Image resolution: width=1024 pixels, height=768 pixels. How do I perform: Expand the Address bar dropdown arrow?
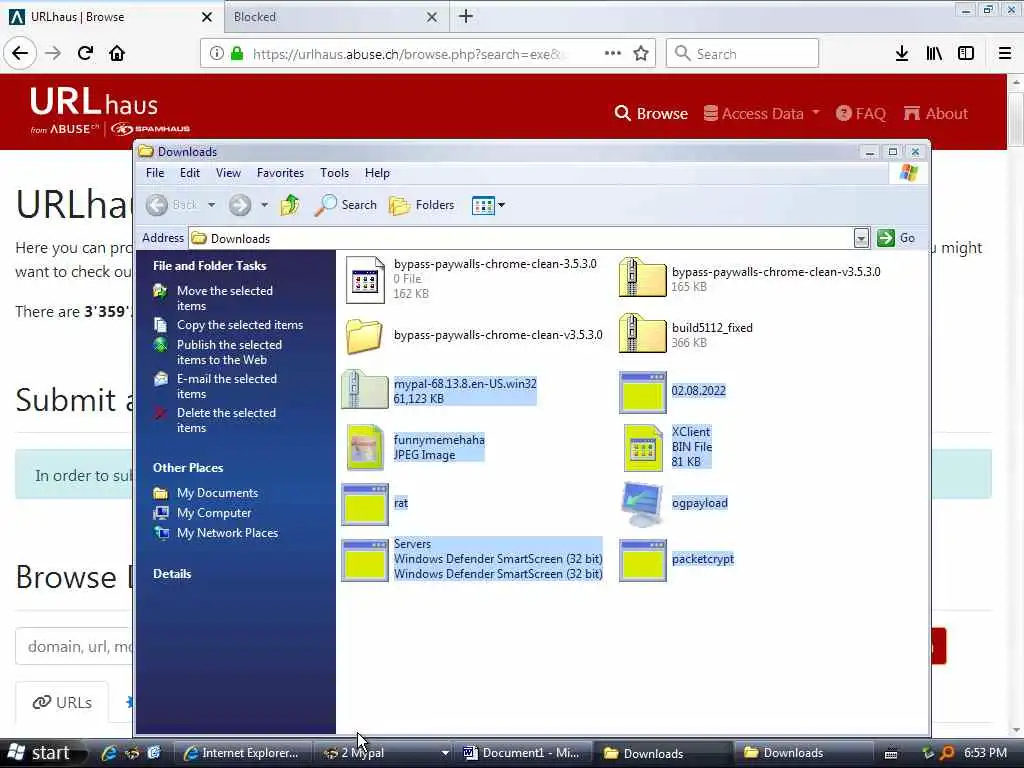[861, 238]
